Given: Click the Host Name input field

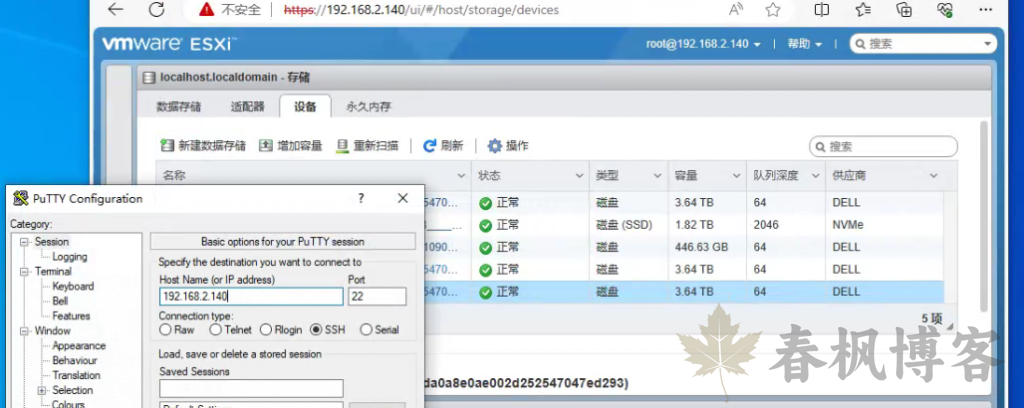Looking at the screenshot, I should click(x=251, y=297).
